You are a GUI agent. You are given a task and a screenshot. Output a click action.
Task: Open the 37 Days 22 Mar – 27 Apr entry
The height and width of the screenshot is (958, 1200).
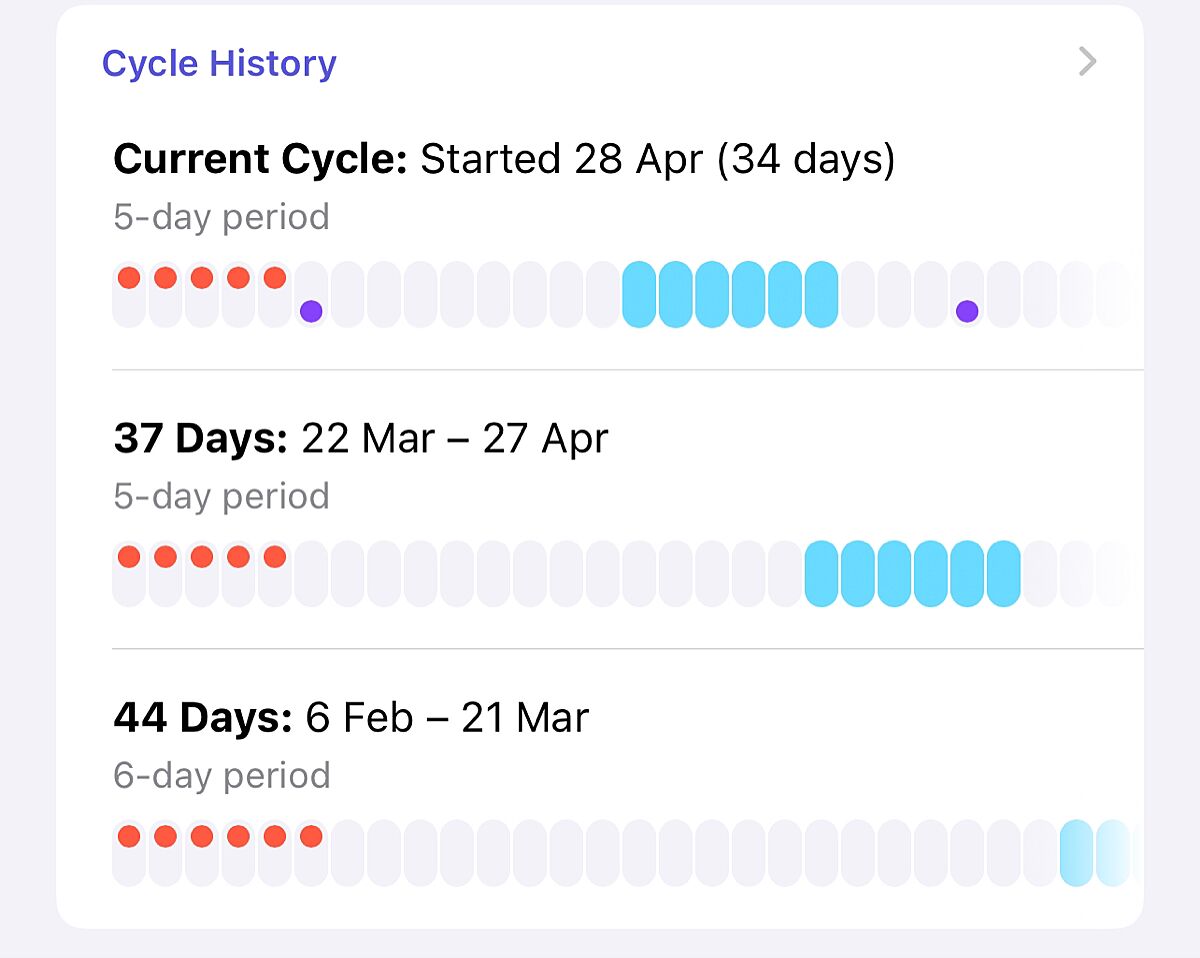pos(361,438)
